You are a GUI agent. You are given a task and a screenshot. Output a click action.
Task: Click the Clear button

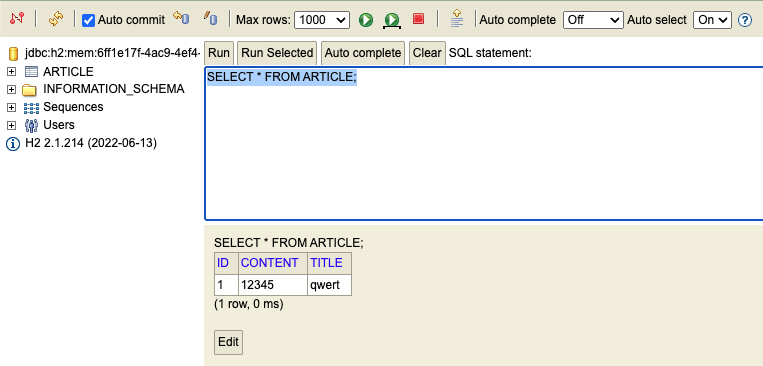(x=427, y=53)
